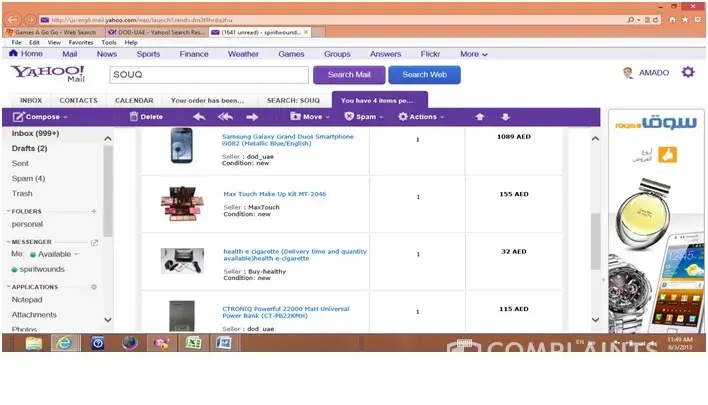Viewport: 708px width, 405px height.
Task: Open browser favorites star icon
Action: coord(685,20)
